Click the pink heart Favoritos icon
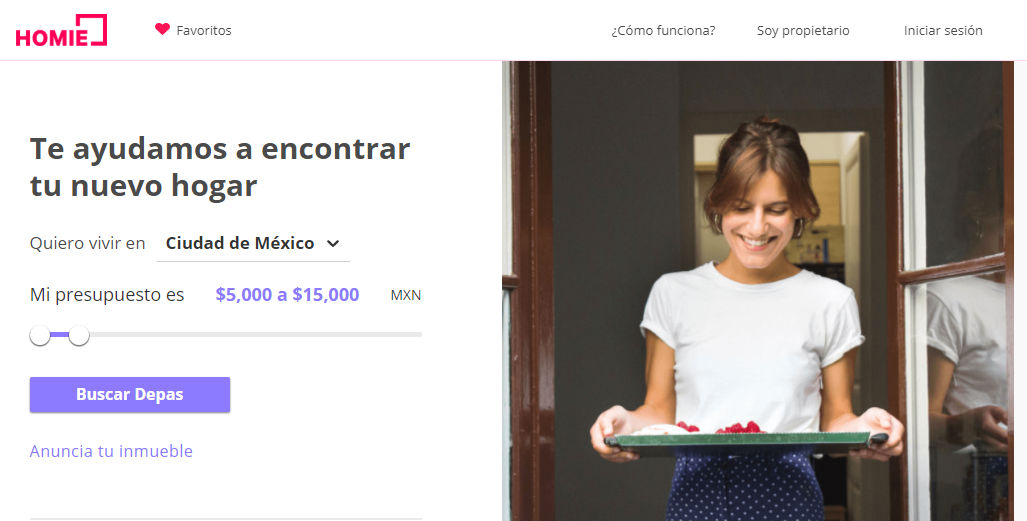This screenshot has height=521, width=1027. tap(162, 29)
